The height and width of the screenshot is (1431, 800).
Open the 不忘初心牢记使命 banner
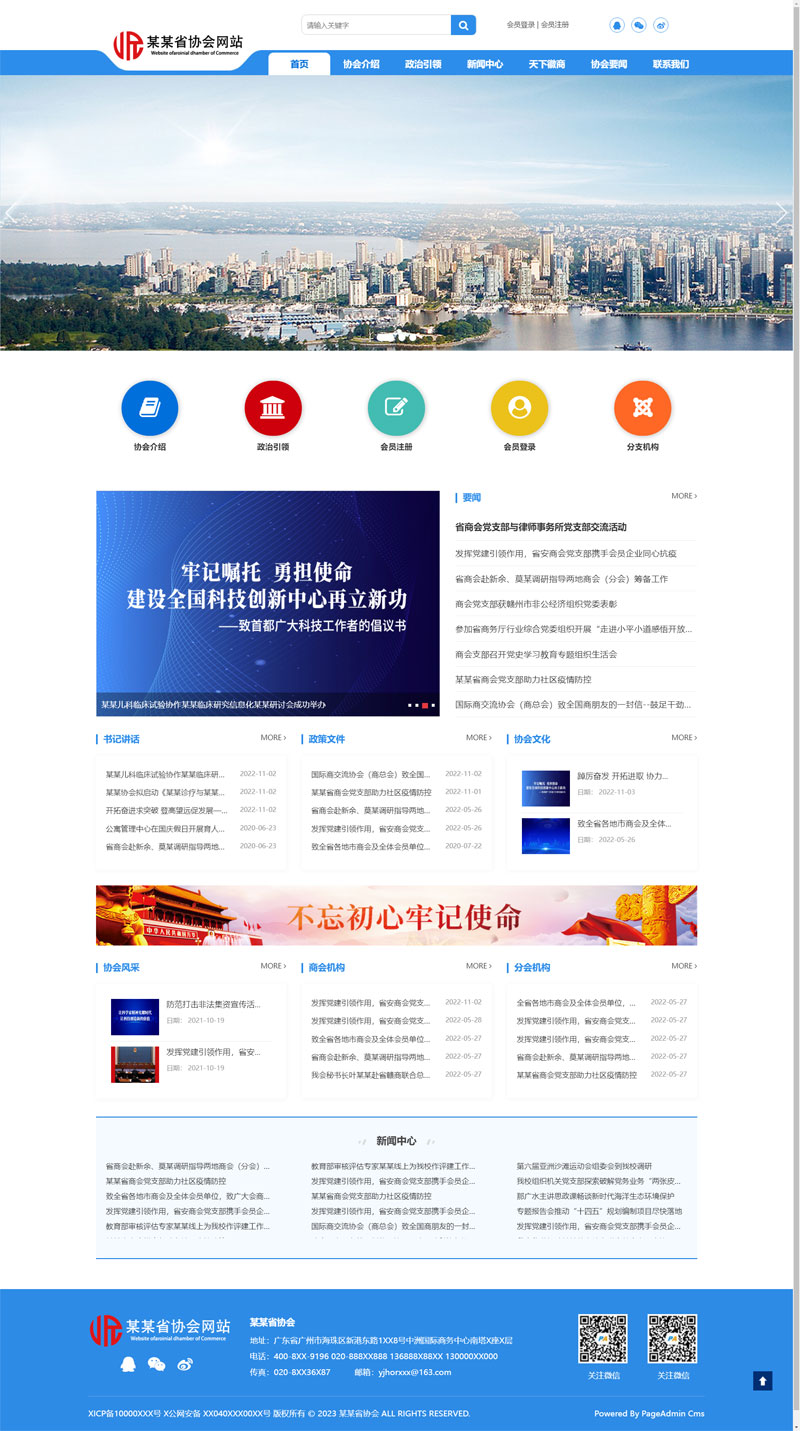point(396,915)
